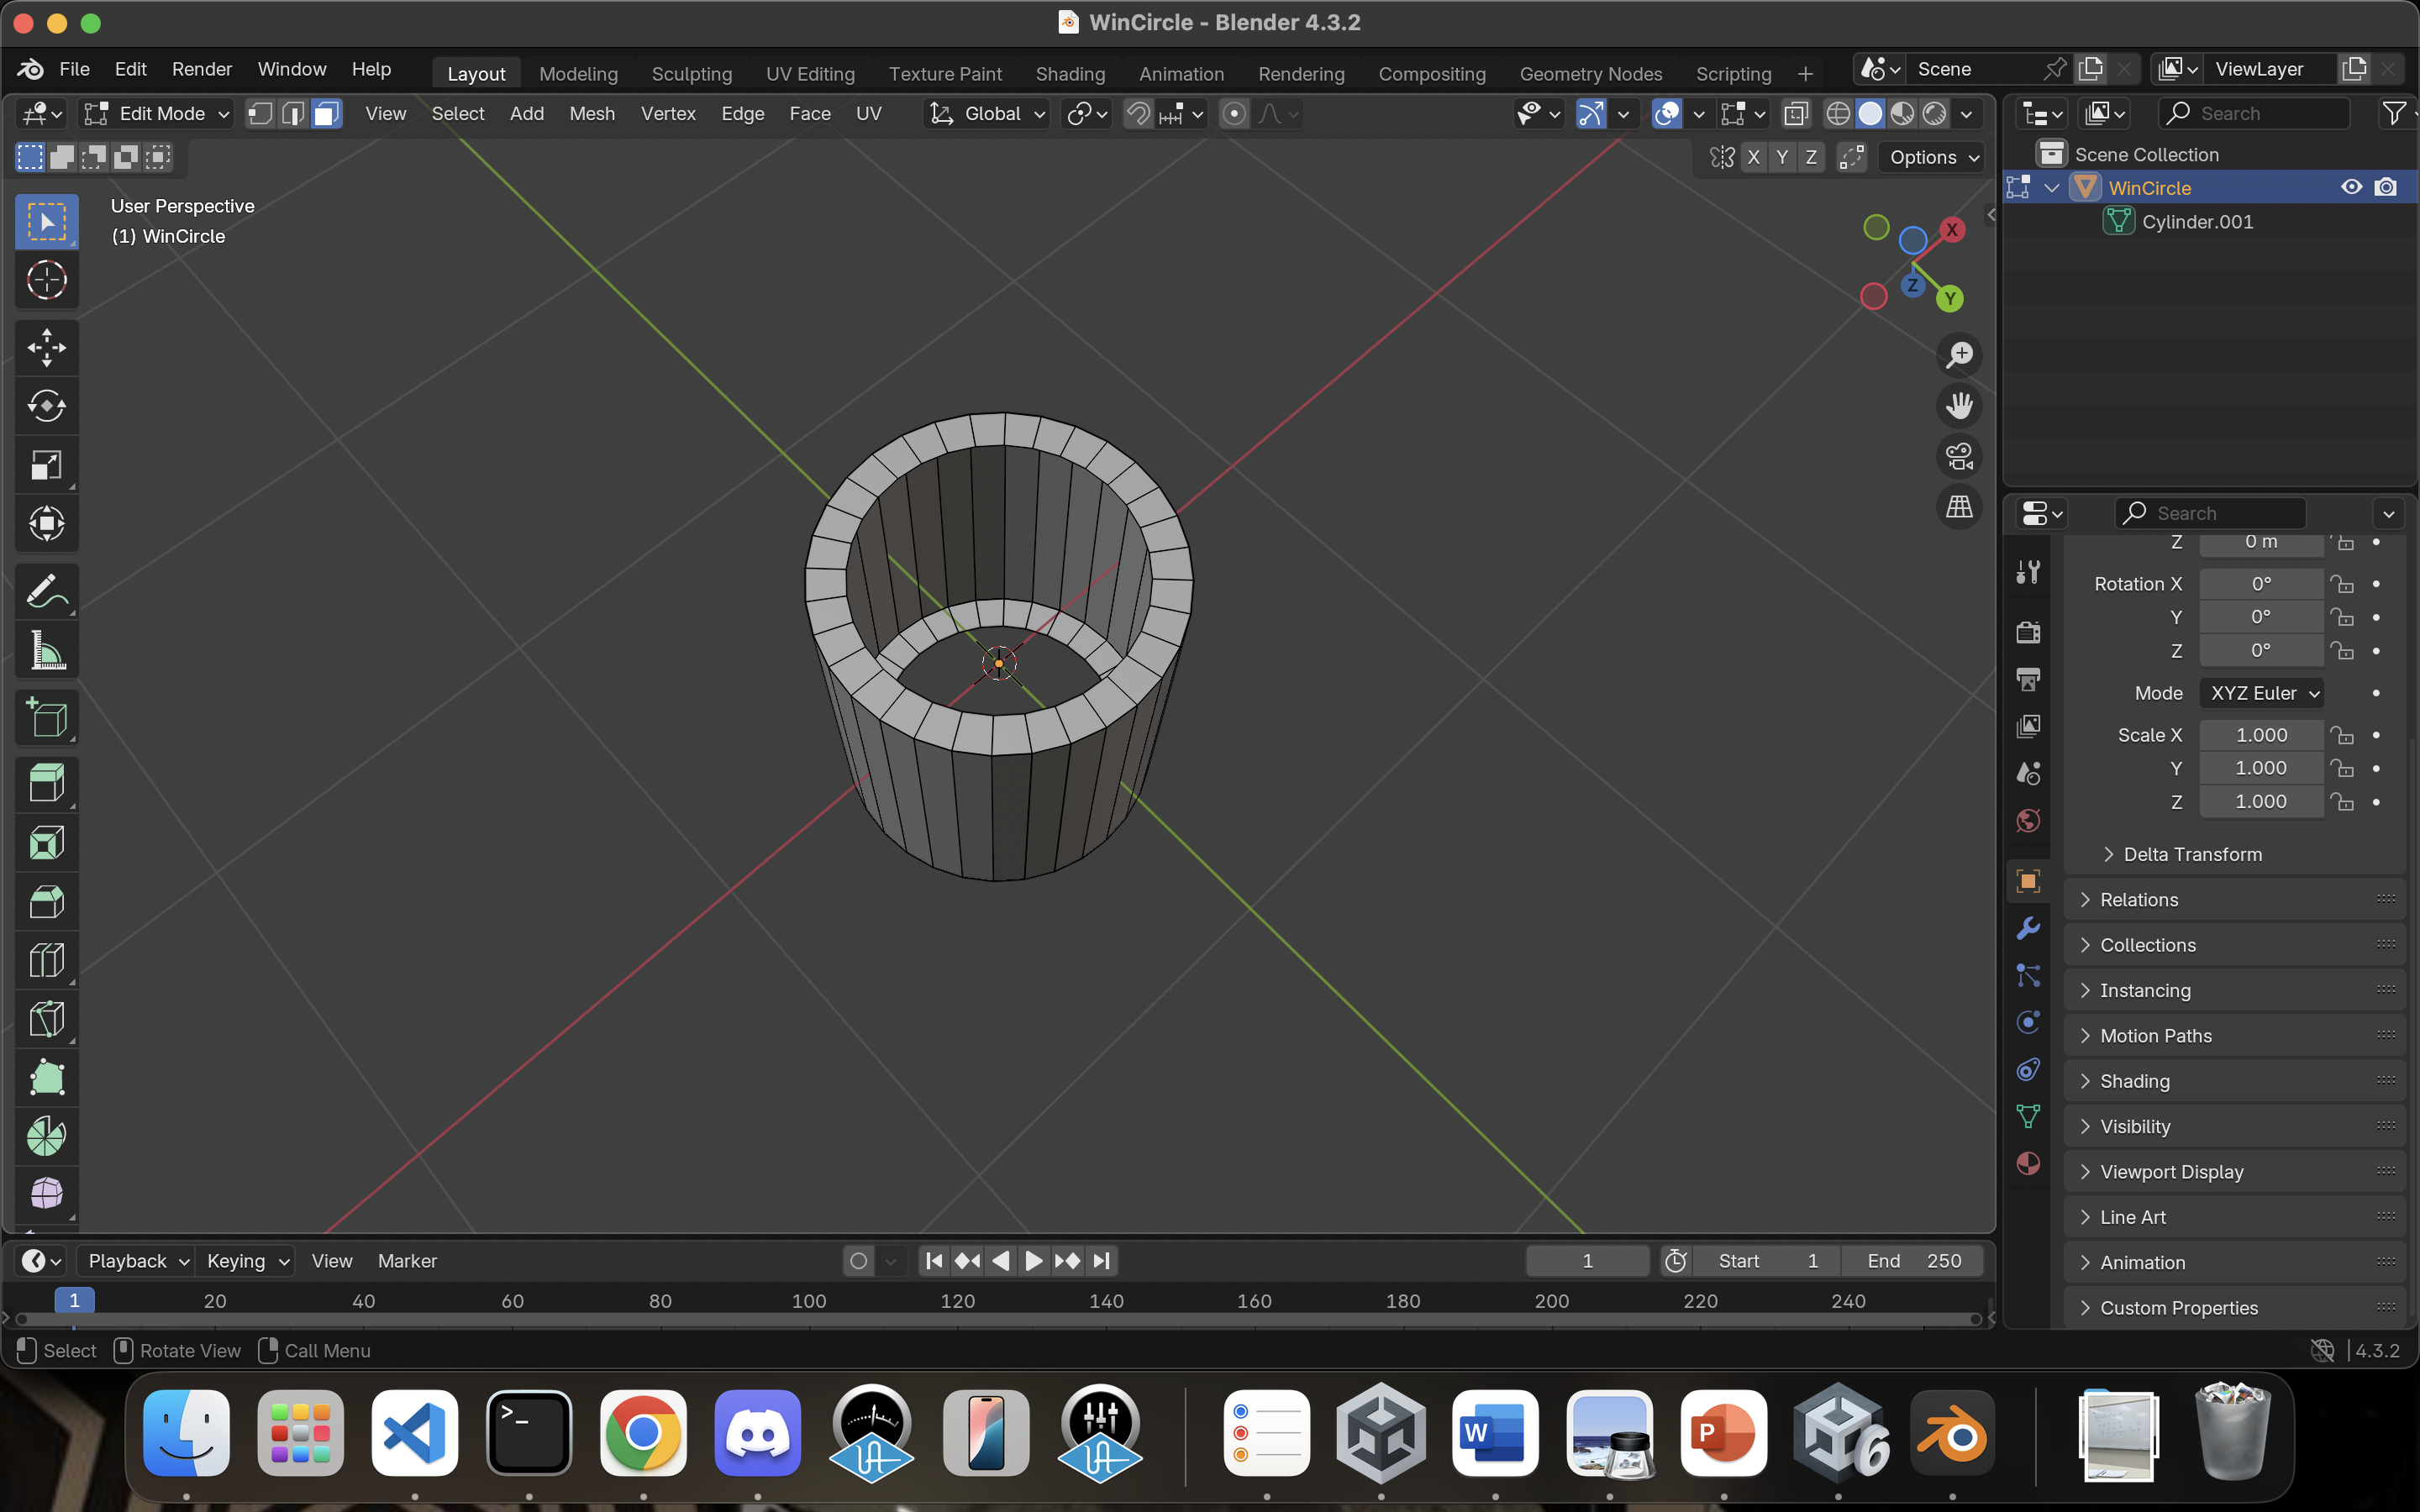Open the World properties tab
The image size is (2420, 1512).
pyautogui.click(x=2028, y=821)
